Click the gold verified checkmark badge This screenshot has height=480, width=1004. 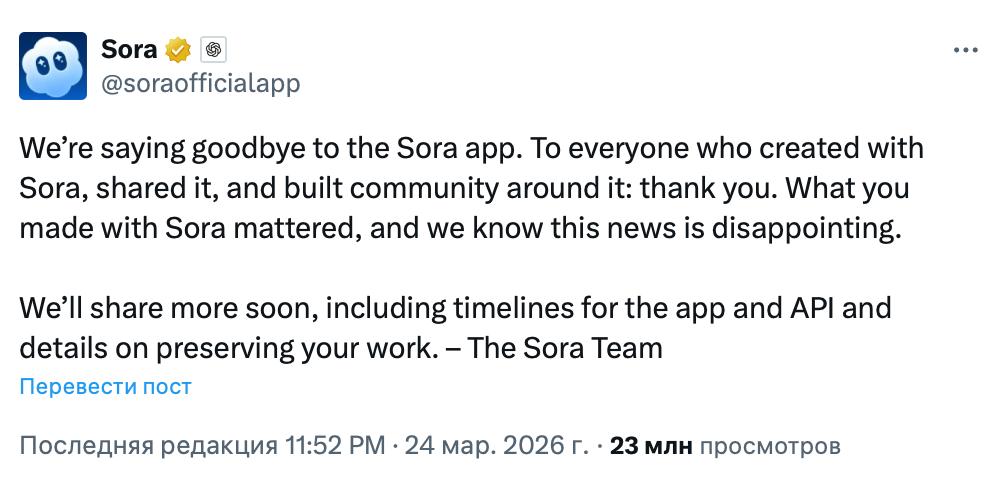click(x=178, y=49)
